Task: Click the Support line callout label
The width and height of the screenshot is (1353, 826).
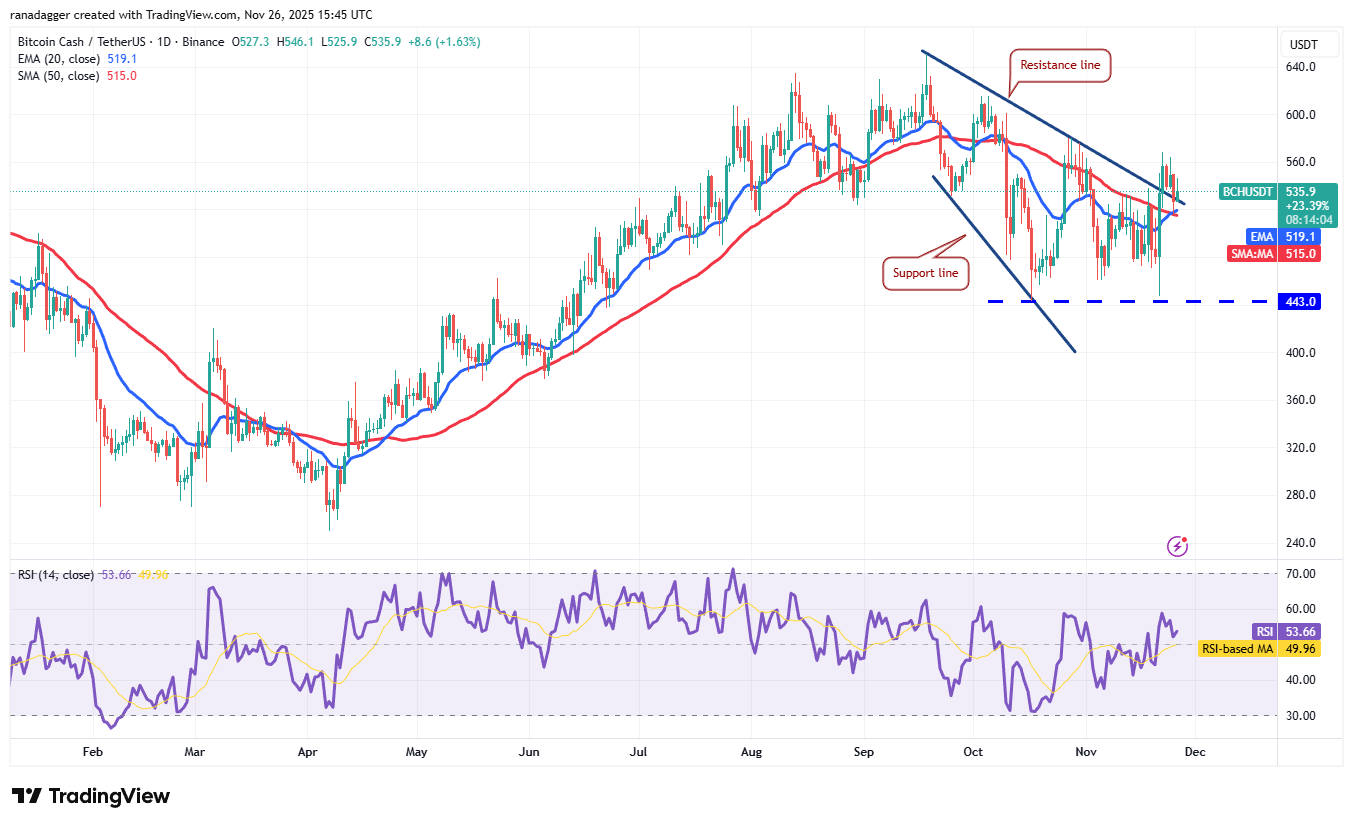Action: [x=925, y=273]
